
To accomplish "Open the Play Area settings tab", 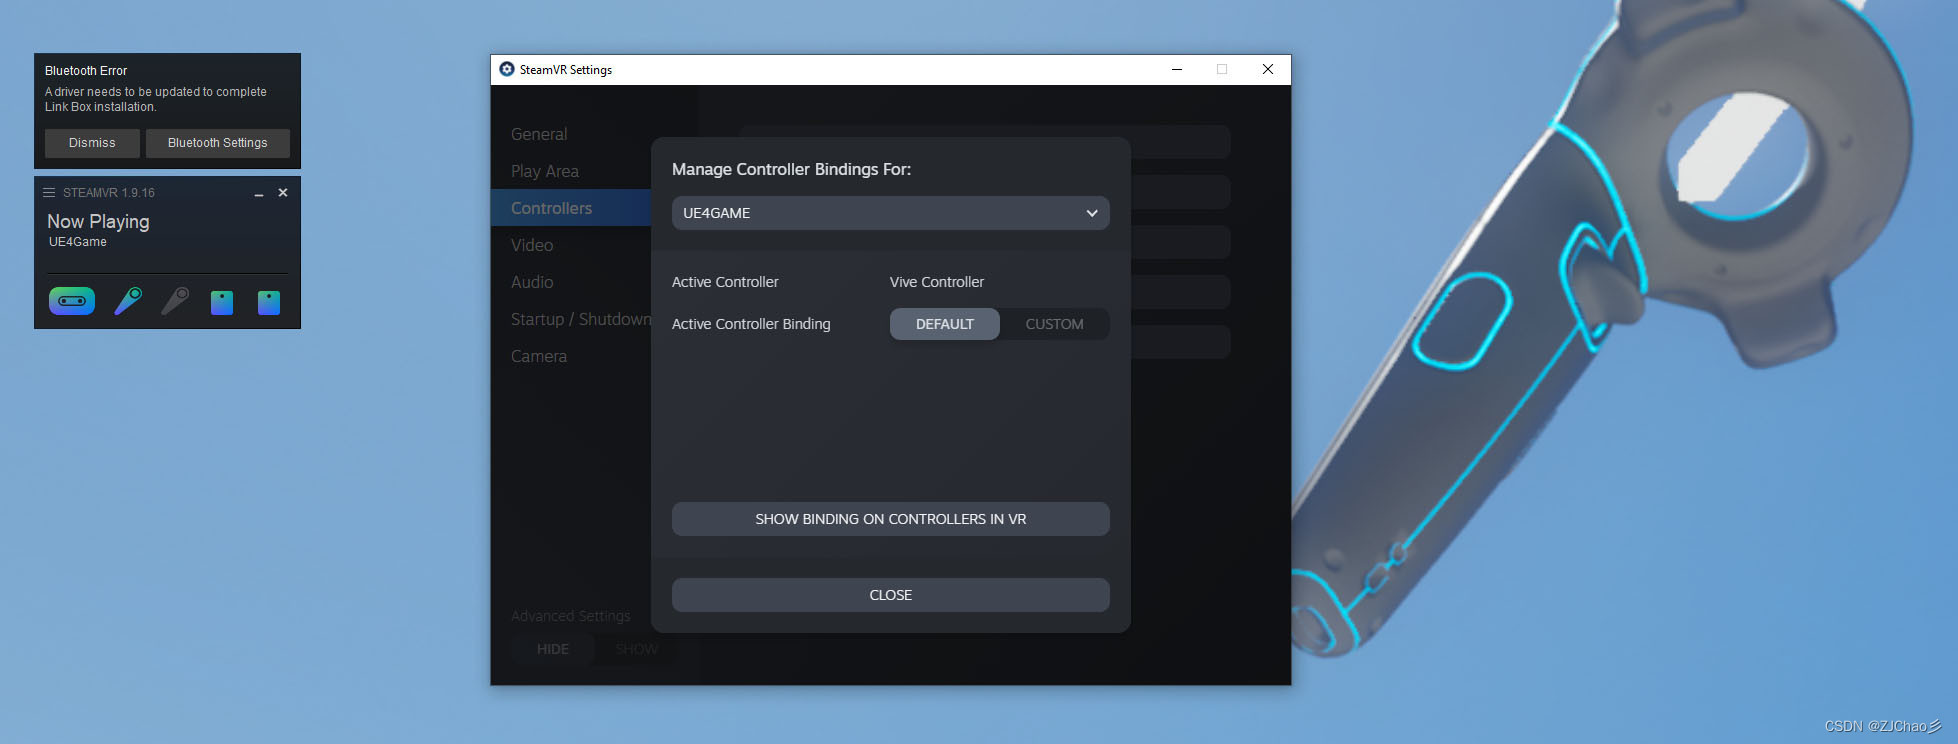I will (x=545, y=171).
